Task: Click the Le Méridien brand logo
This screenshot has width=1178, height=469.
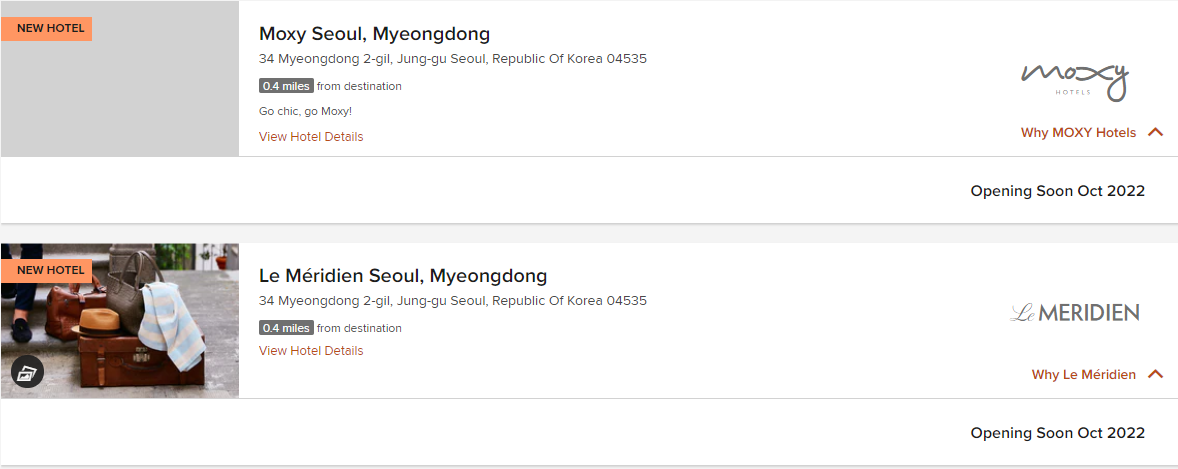Action: coord(1074,313)
